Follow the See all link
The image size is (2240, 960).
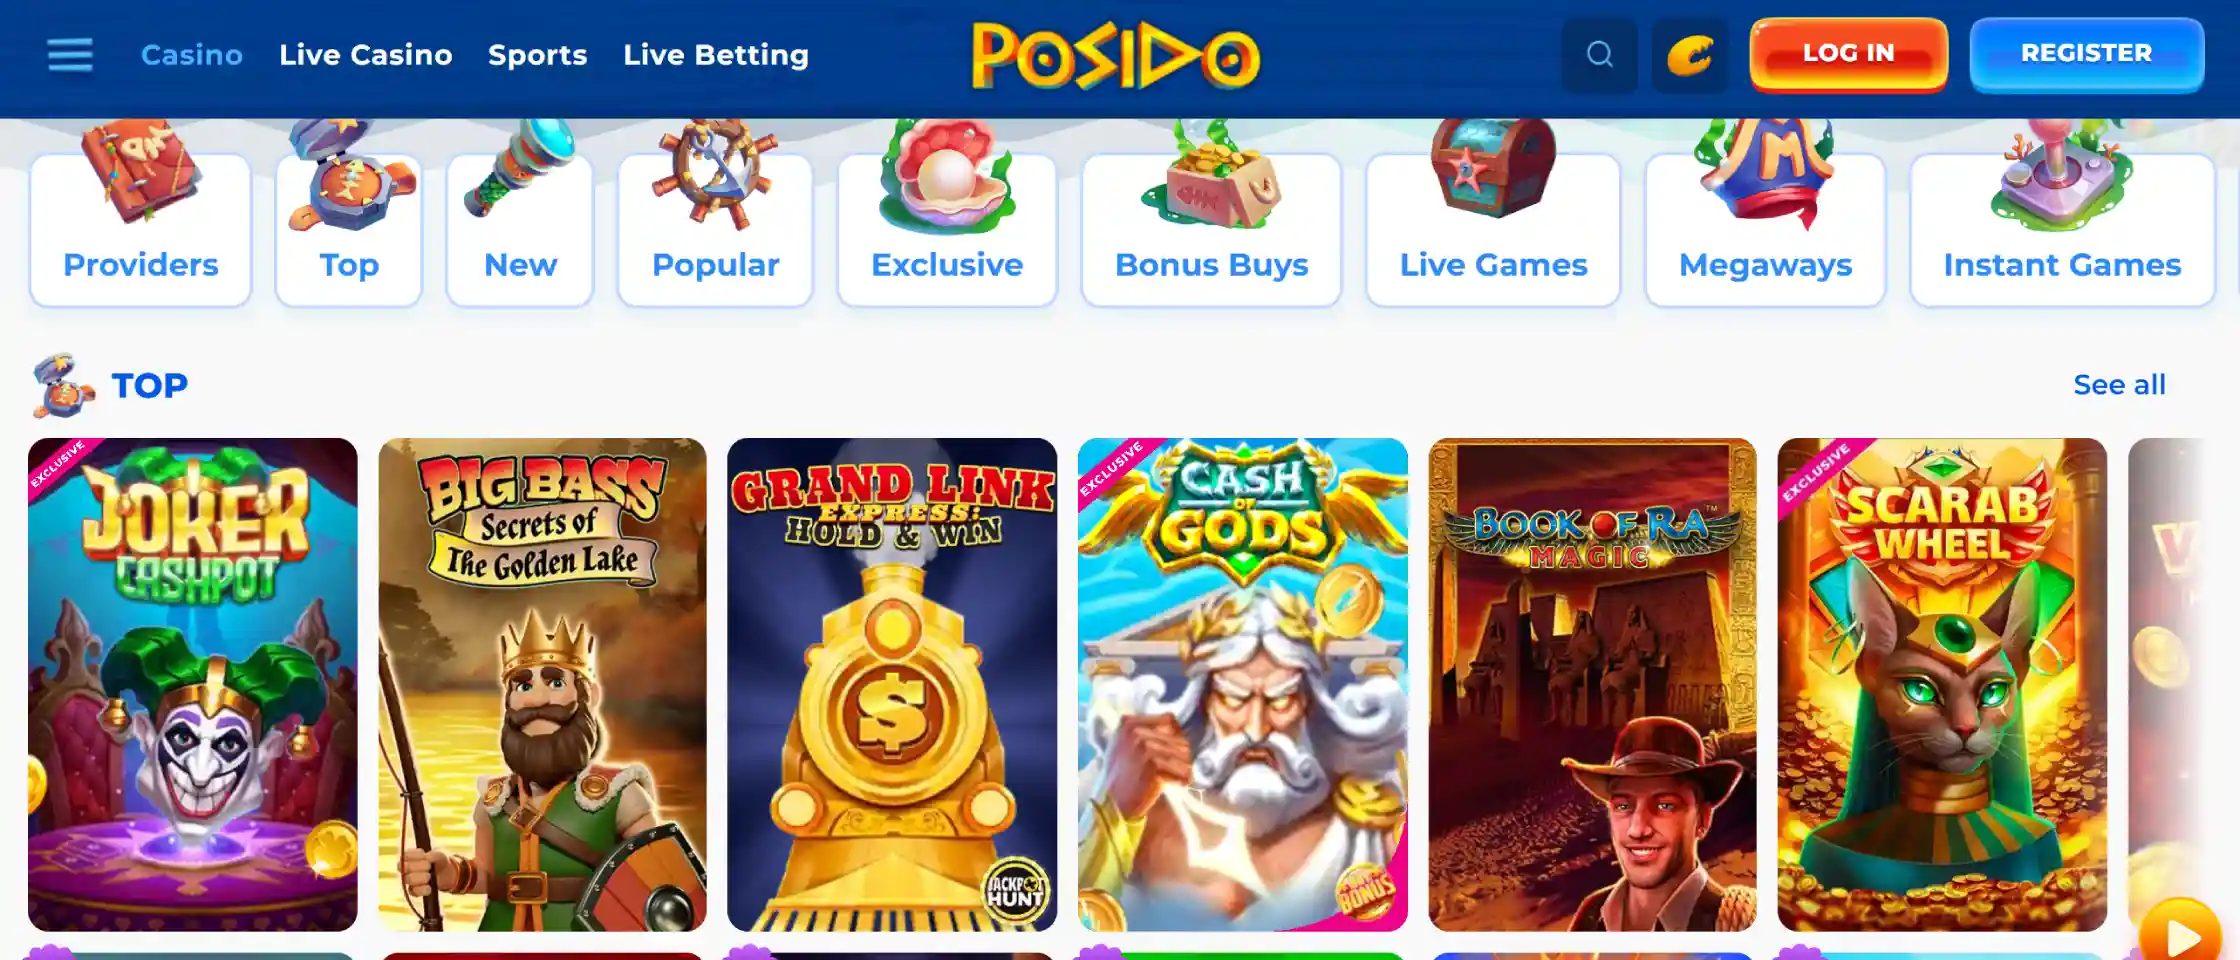(x=2119, y=385)
